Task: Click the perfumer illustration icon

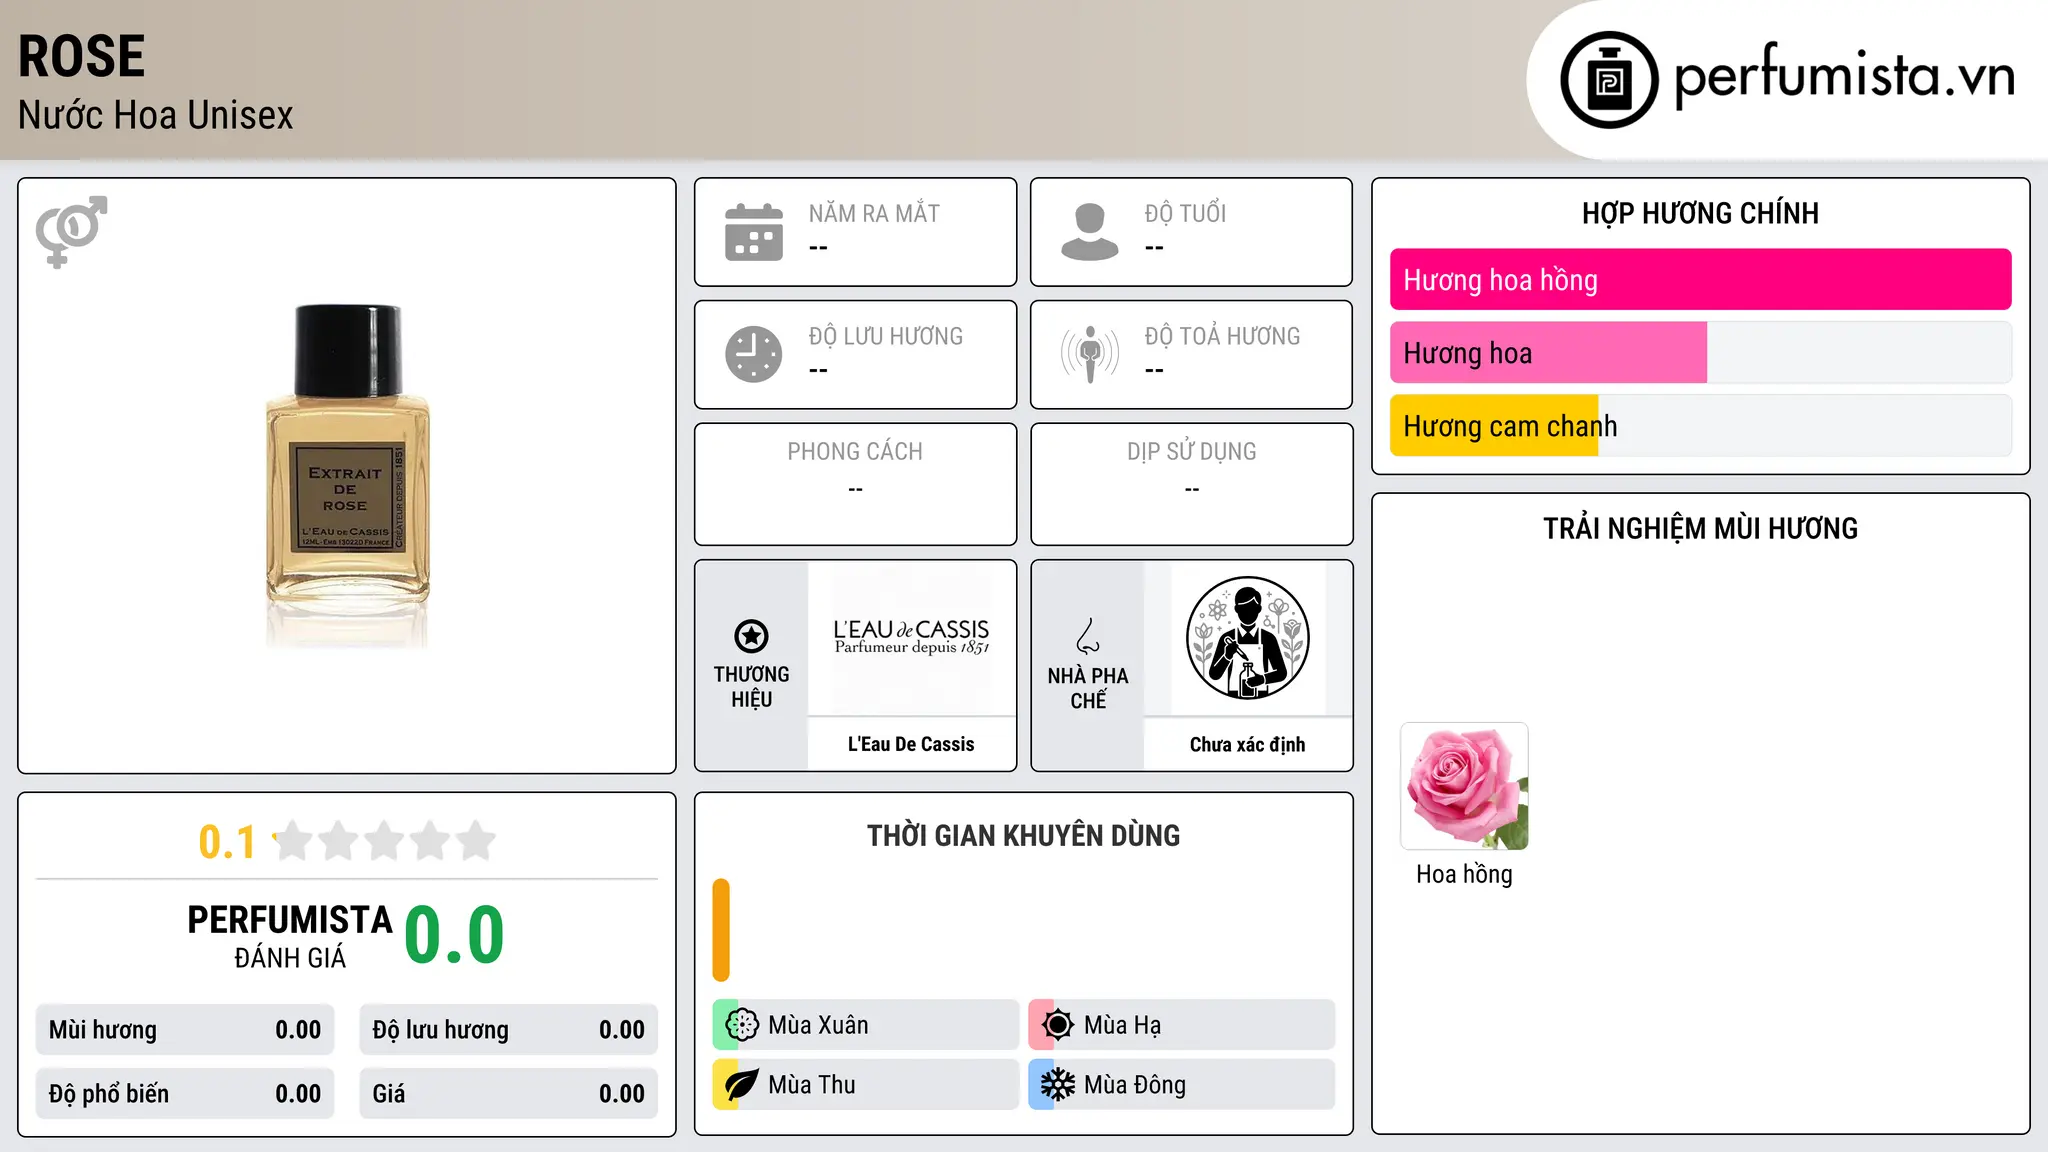Action: coord(1247,638)
